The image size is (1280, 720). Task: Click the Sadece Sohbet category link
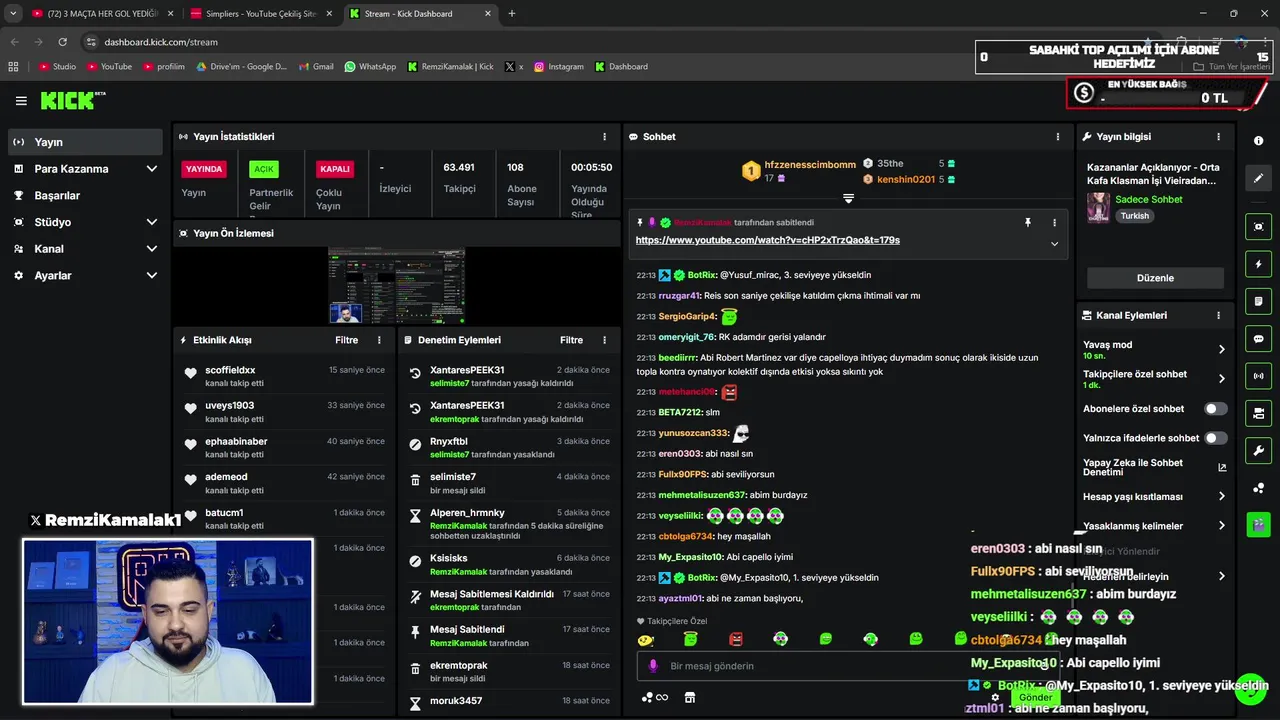pos(1148,199)
